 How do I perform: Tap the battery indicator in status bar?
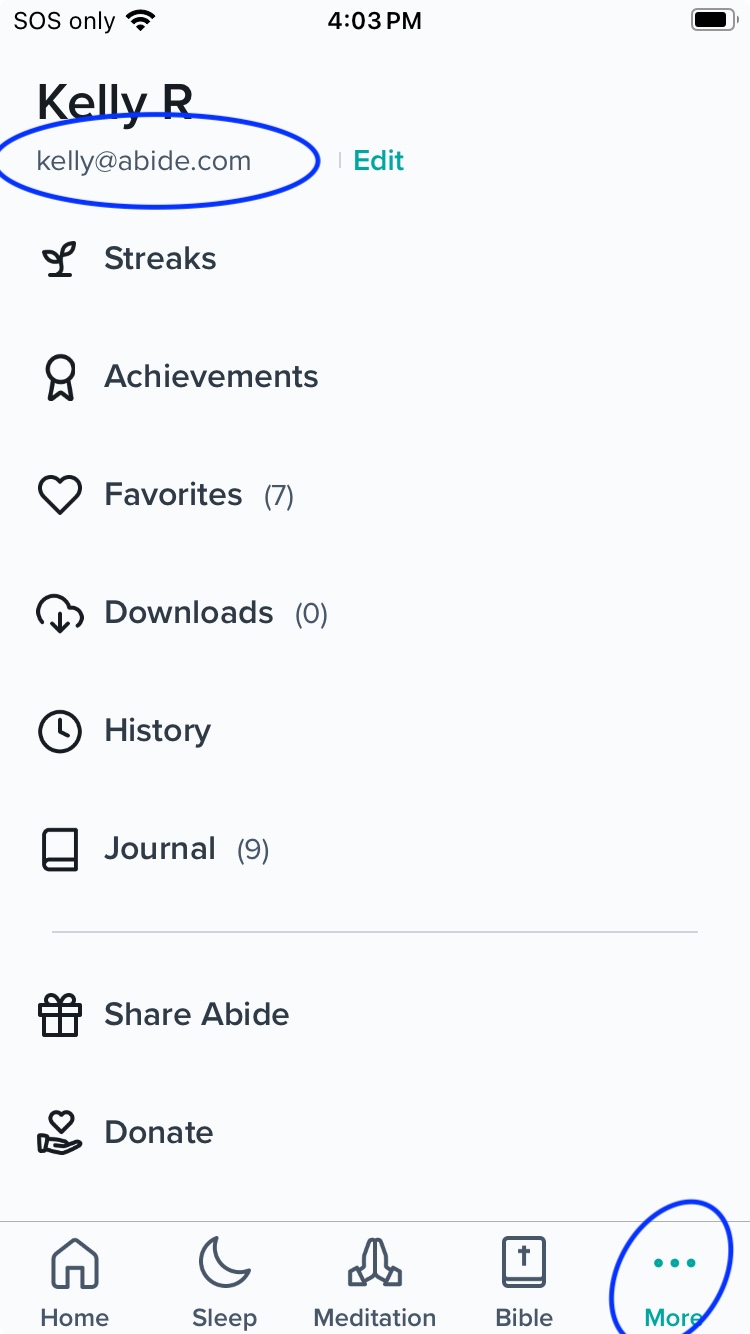pos(714,20)
